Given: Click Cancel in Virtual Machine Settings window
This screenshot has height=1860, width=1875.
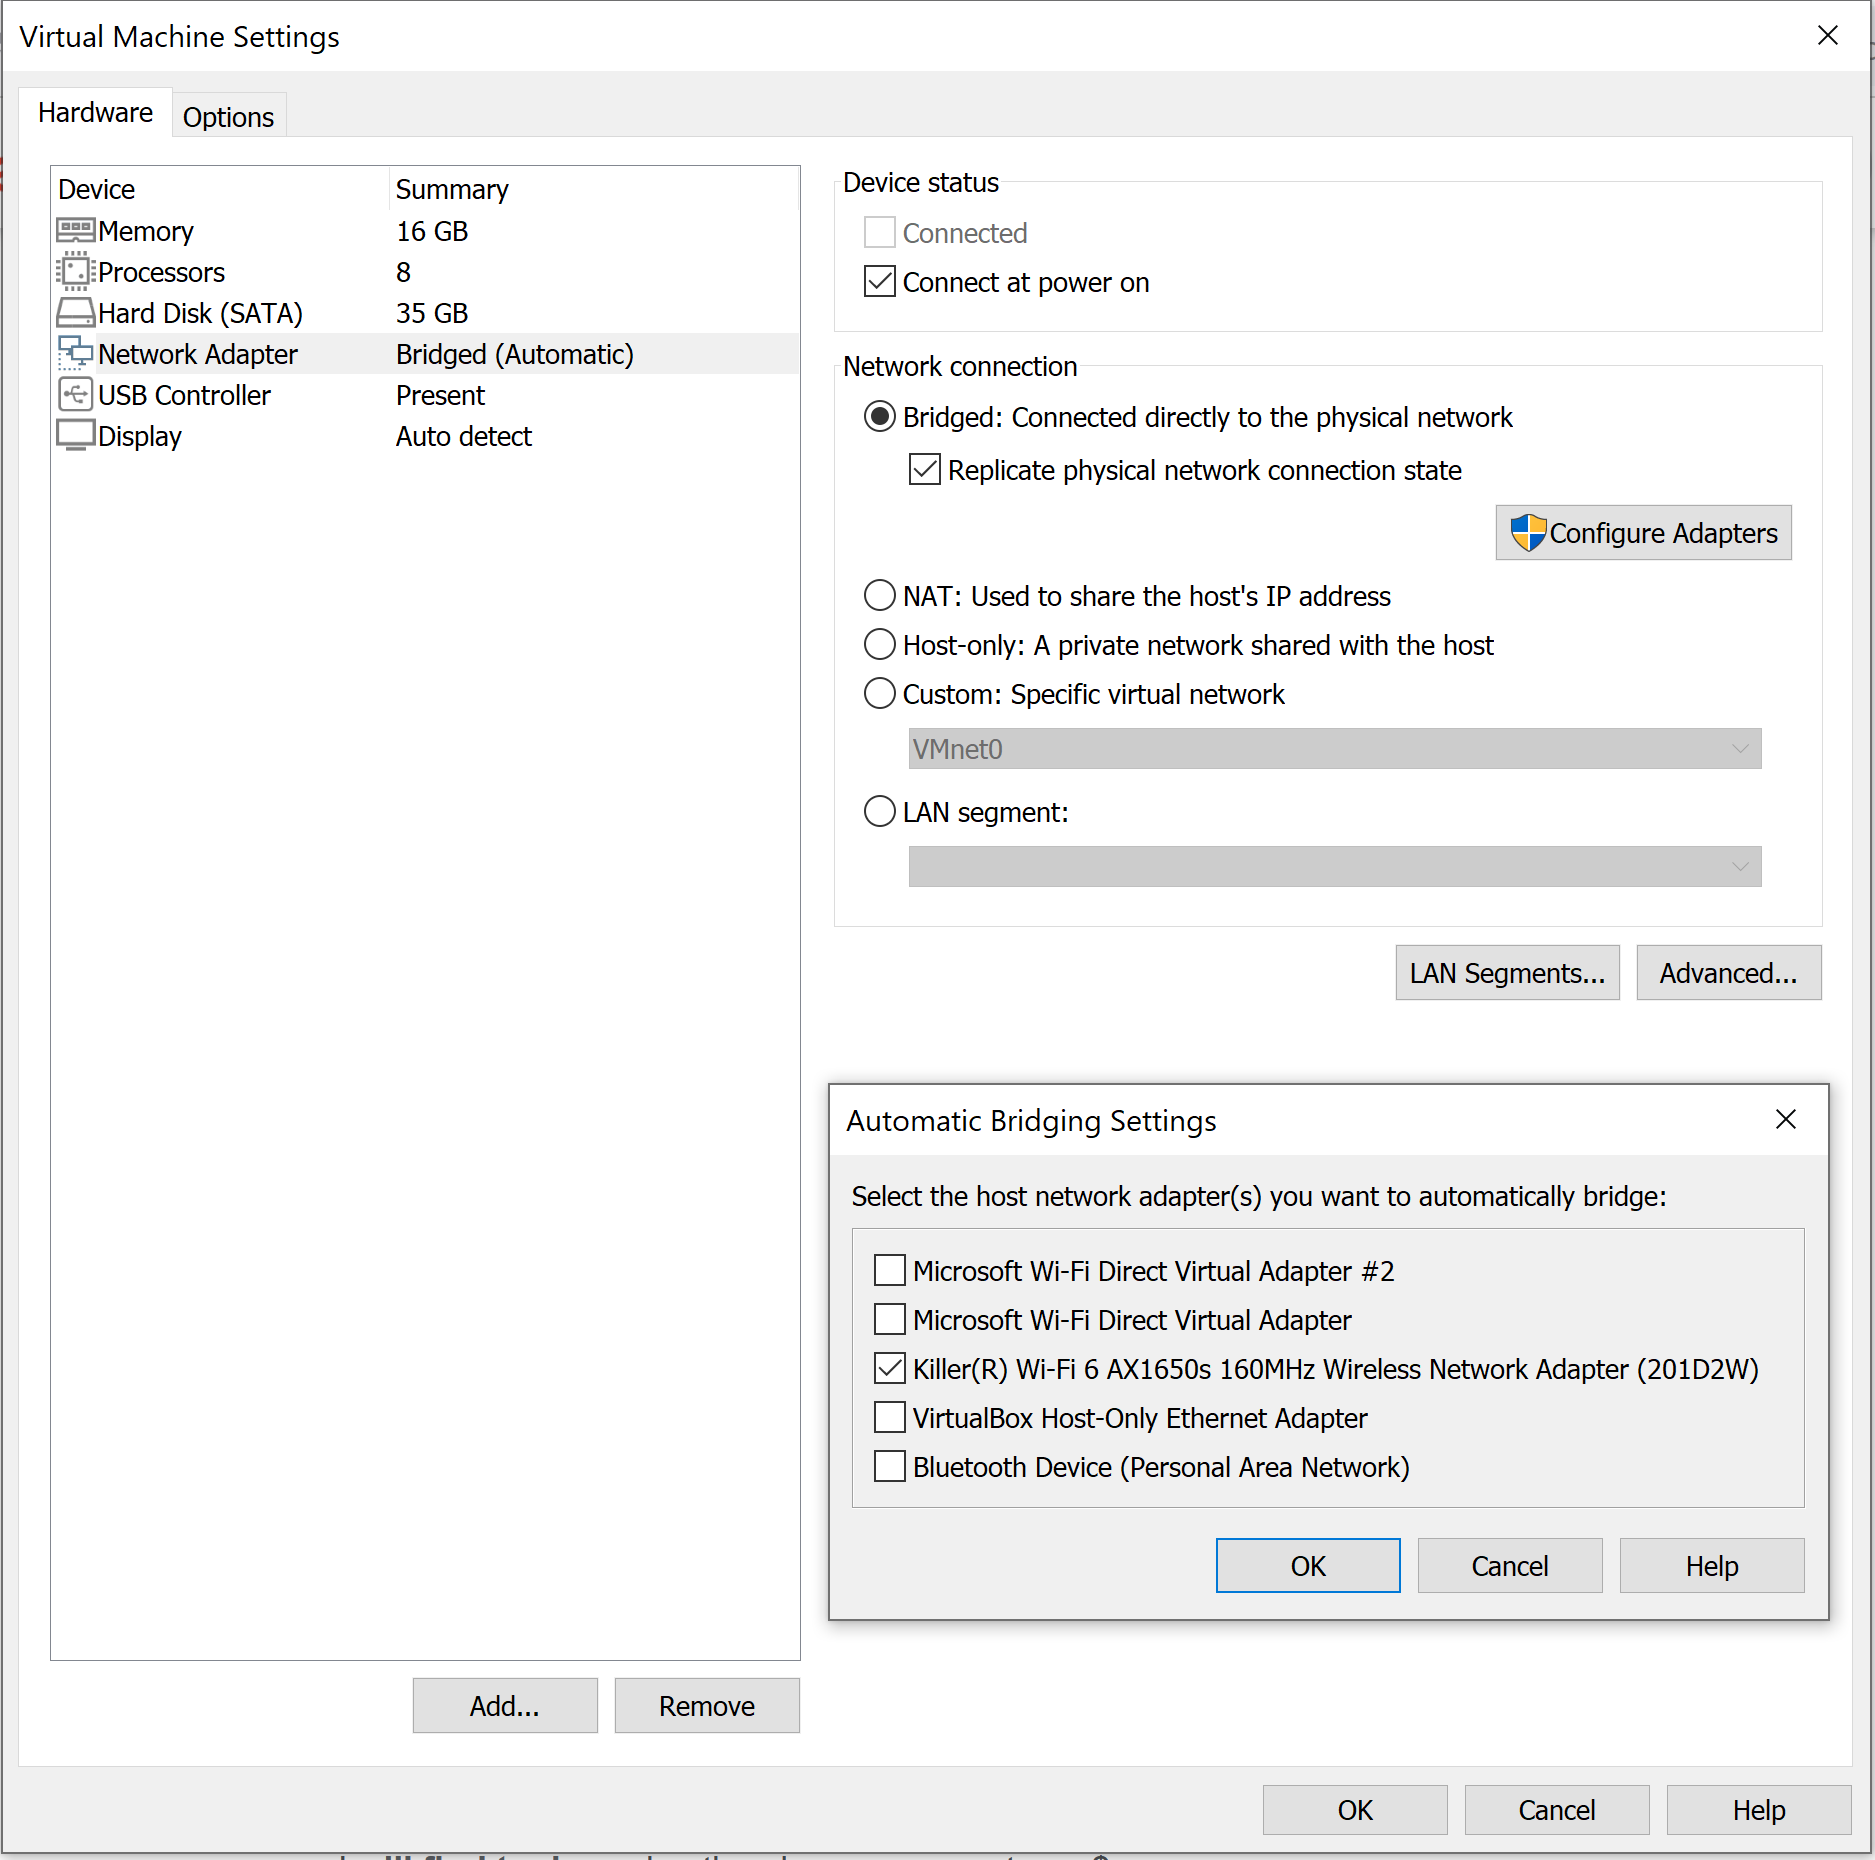Looking at the screenshot, I should tap(1557, 1810).
